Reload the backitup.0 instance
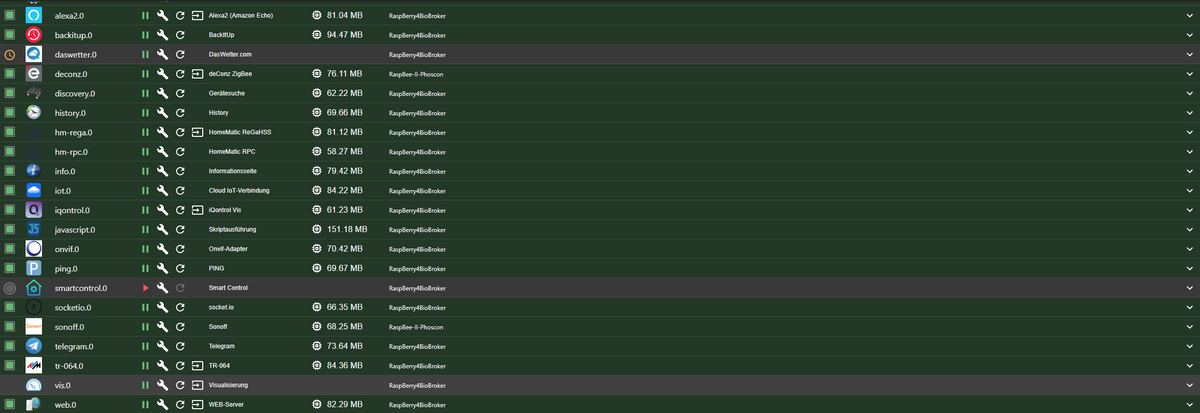This screenshot has width=1200, height=413. pyautogui.click(x=180, y=35)
